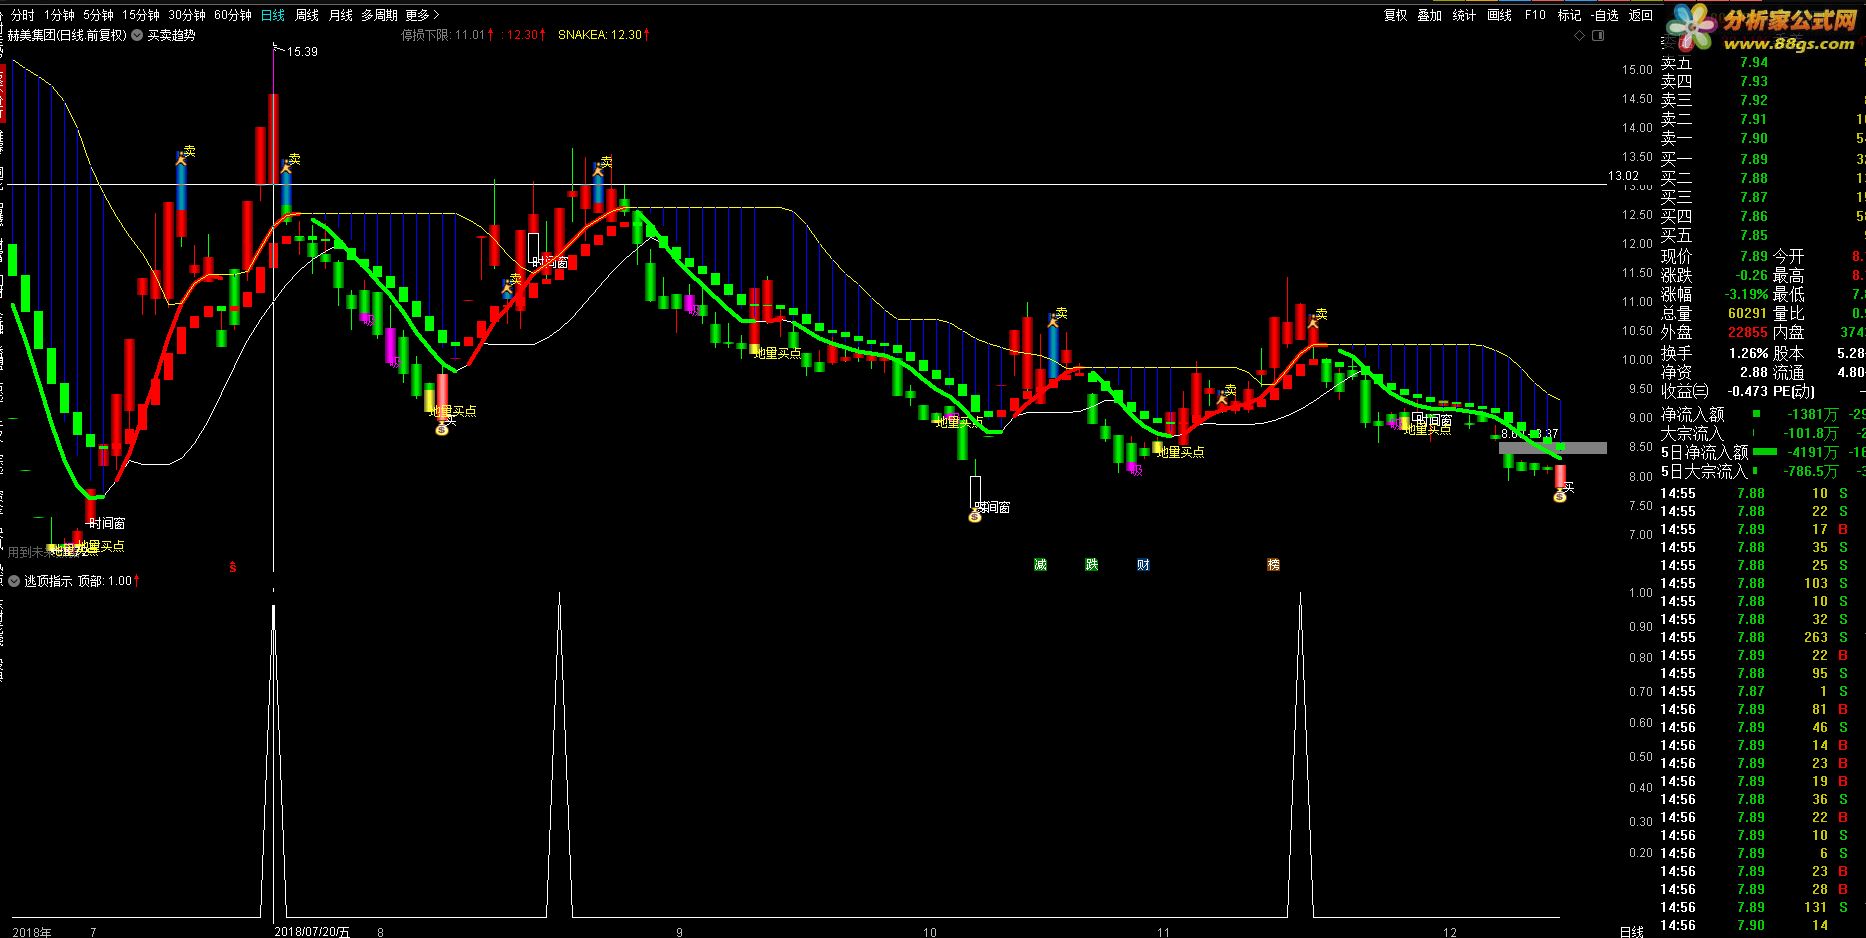This screenshot has width=1866, height=938.
Task: Click the gold coin buy icon at far right
Action: 1559,496
